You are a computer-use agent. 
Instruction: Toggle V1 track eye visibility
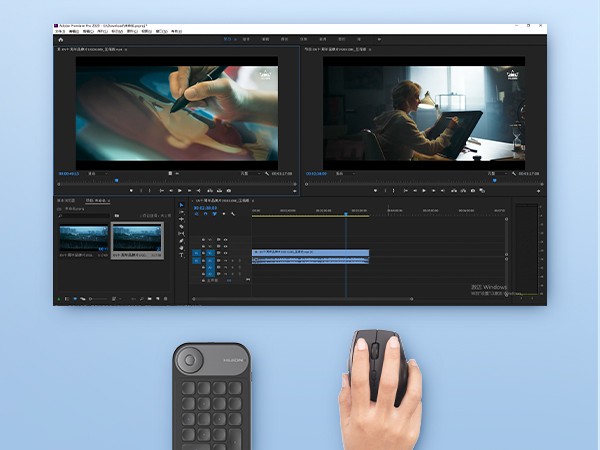point(225,253)
